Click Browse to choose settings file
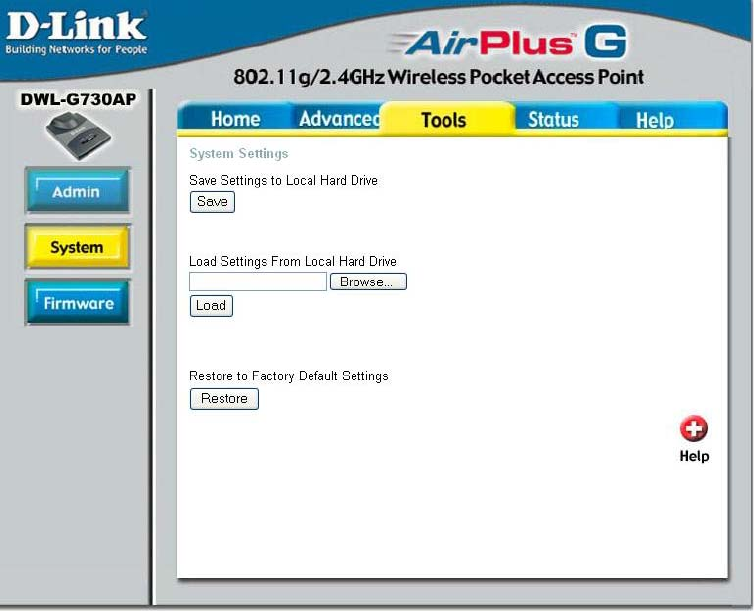754x611 pixels. (x=368, y=282)
